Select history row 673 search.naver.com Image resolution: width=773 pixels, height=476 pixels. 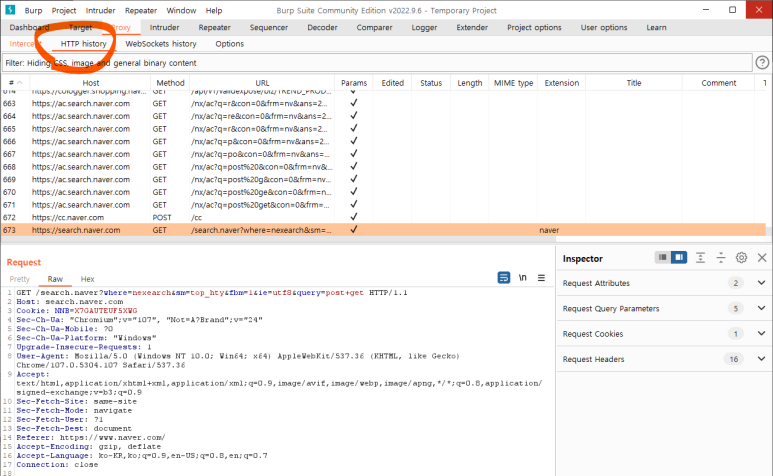coord(384,230)
